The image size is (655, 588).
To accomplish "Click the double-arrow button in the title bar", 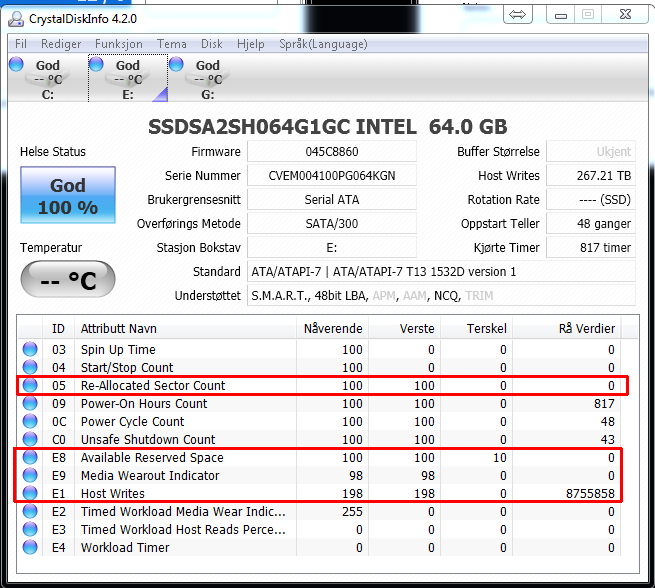I will tap(518, 15).
